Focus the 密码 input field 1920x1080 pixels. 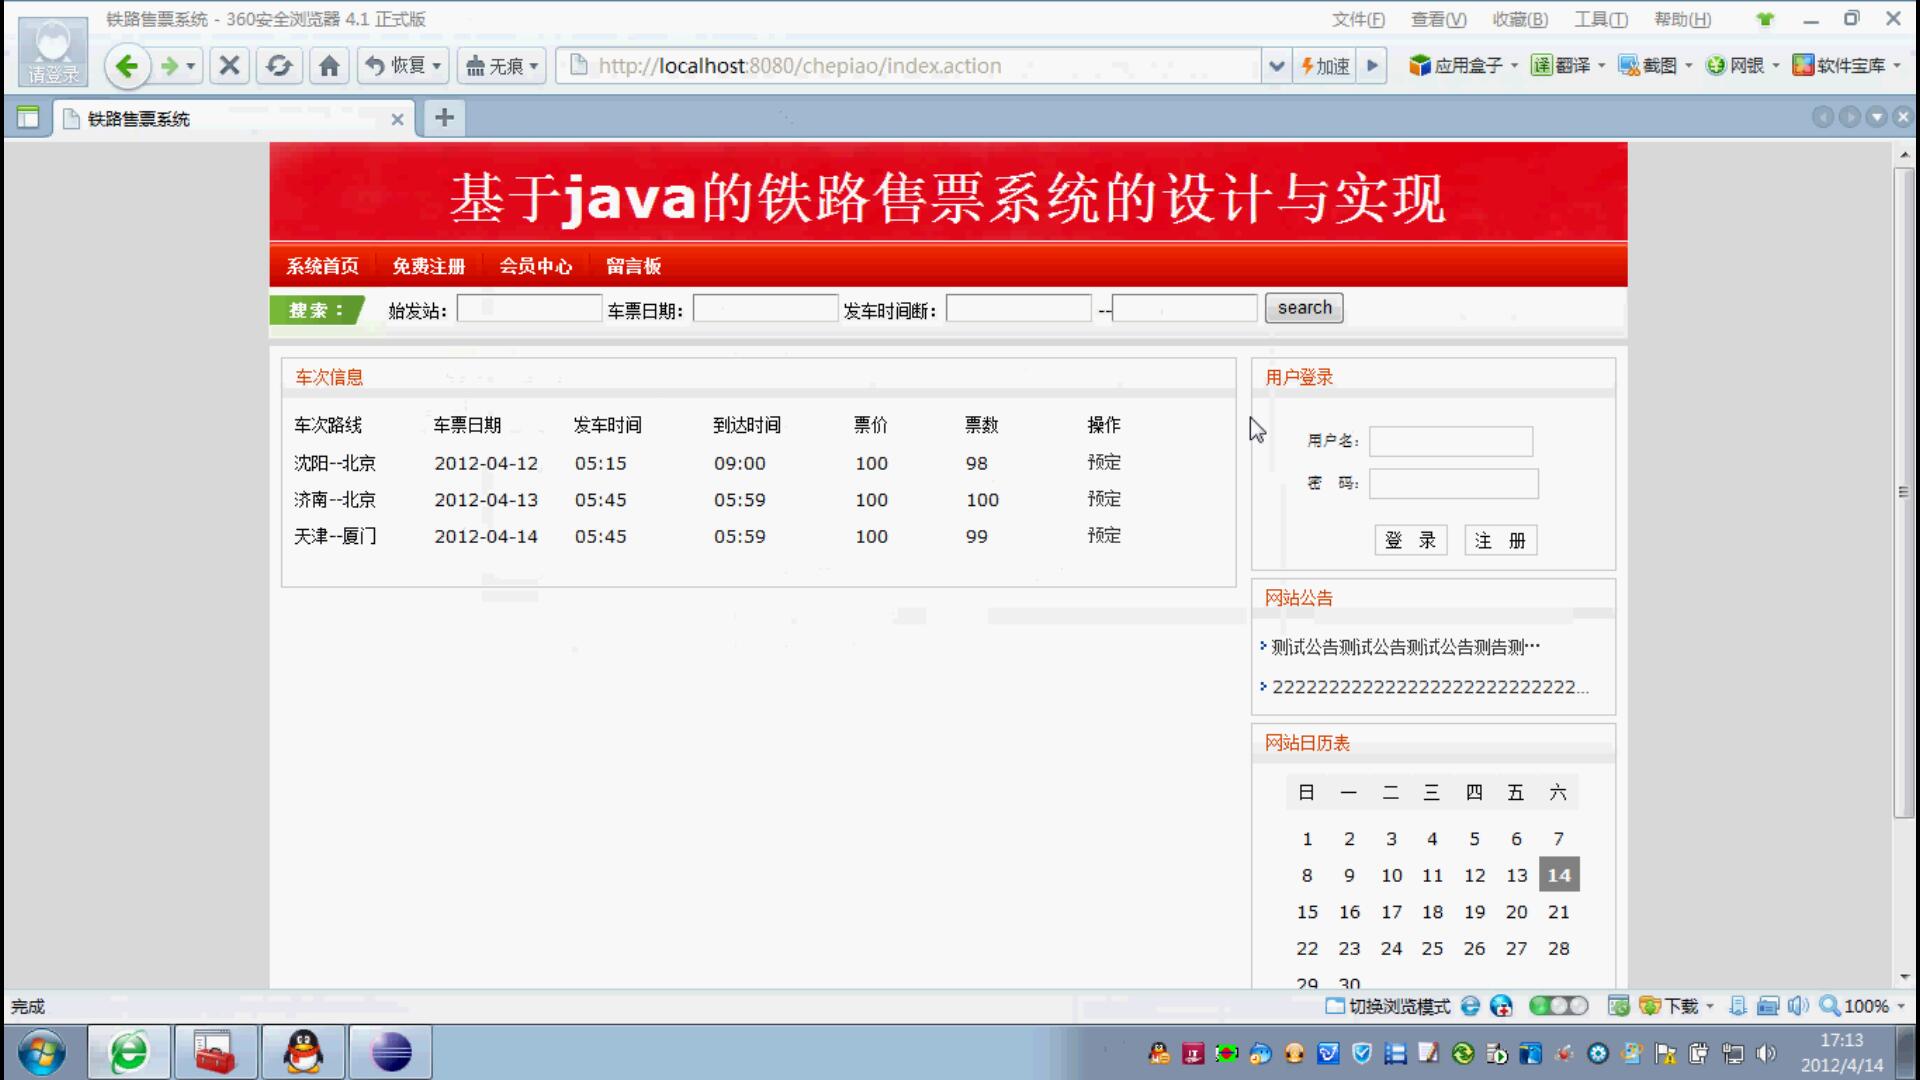pos(1453,484)
